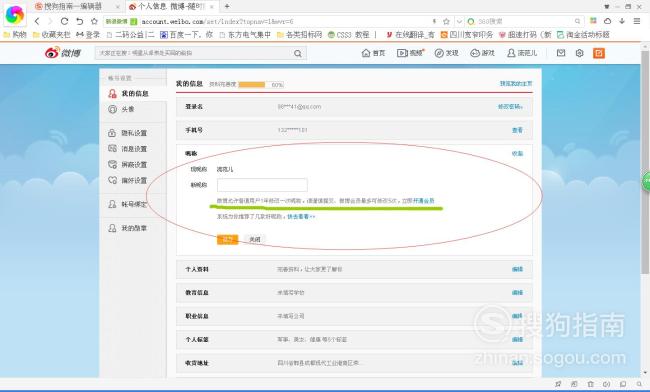Open the 四川宽窄印务 bookmark
650x392 pixels.
pyautogui.click(x=467, y=35)
